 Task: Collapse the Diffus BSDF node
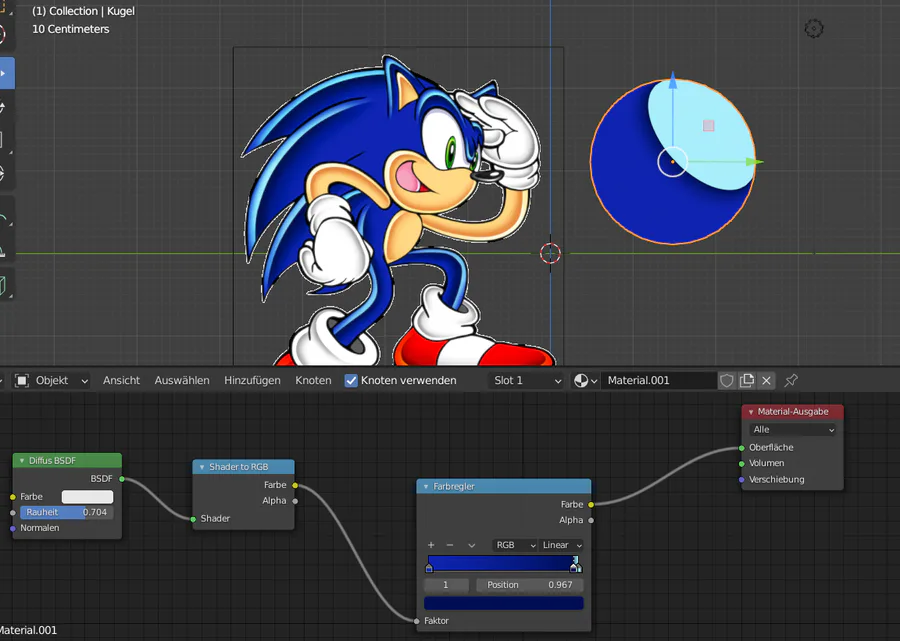tap(22, 461)
